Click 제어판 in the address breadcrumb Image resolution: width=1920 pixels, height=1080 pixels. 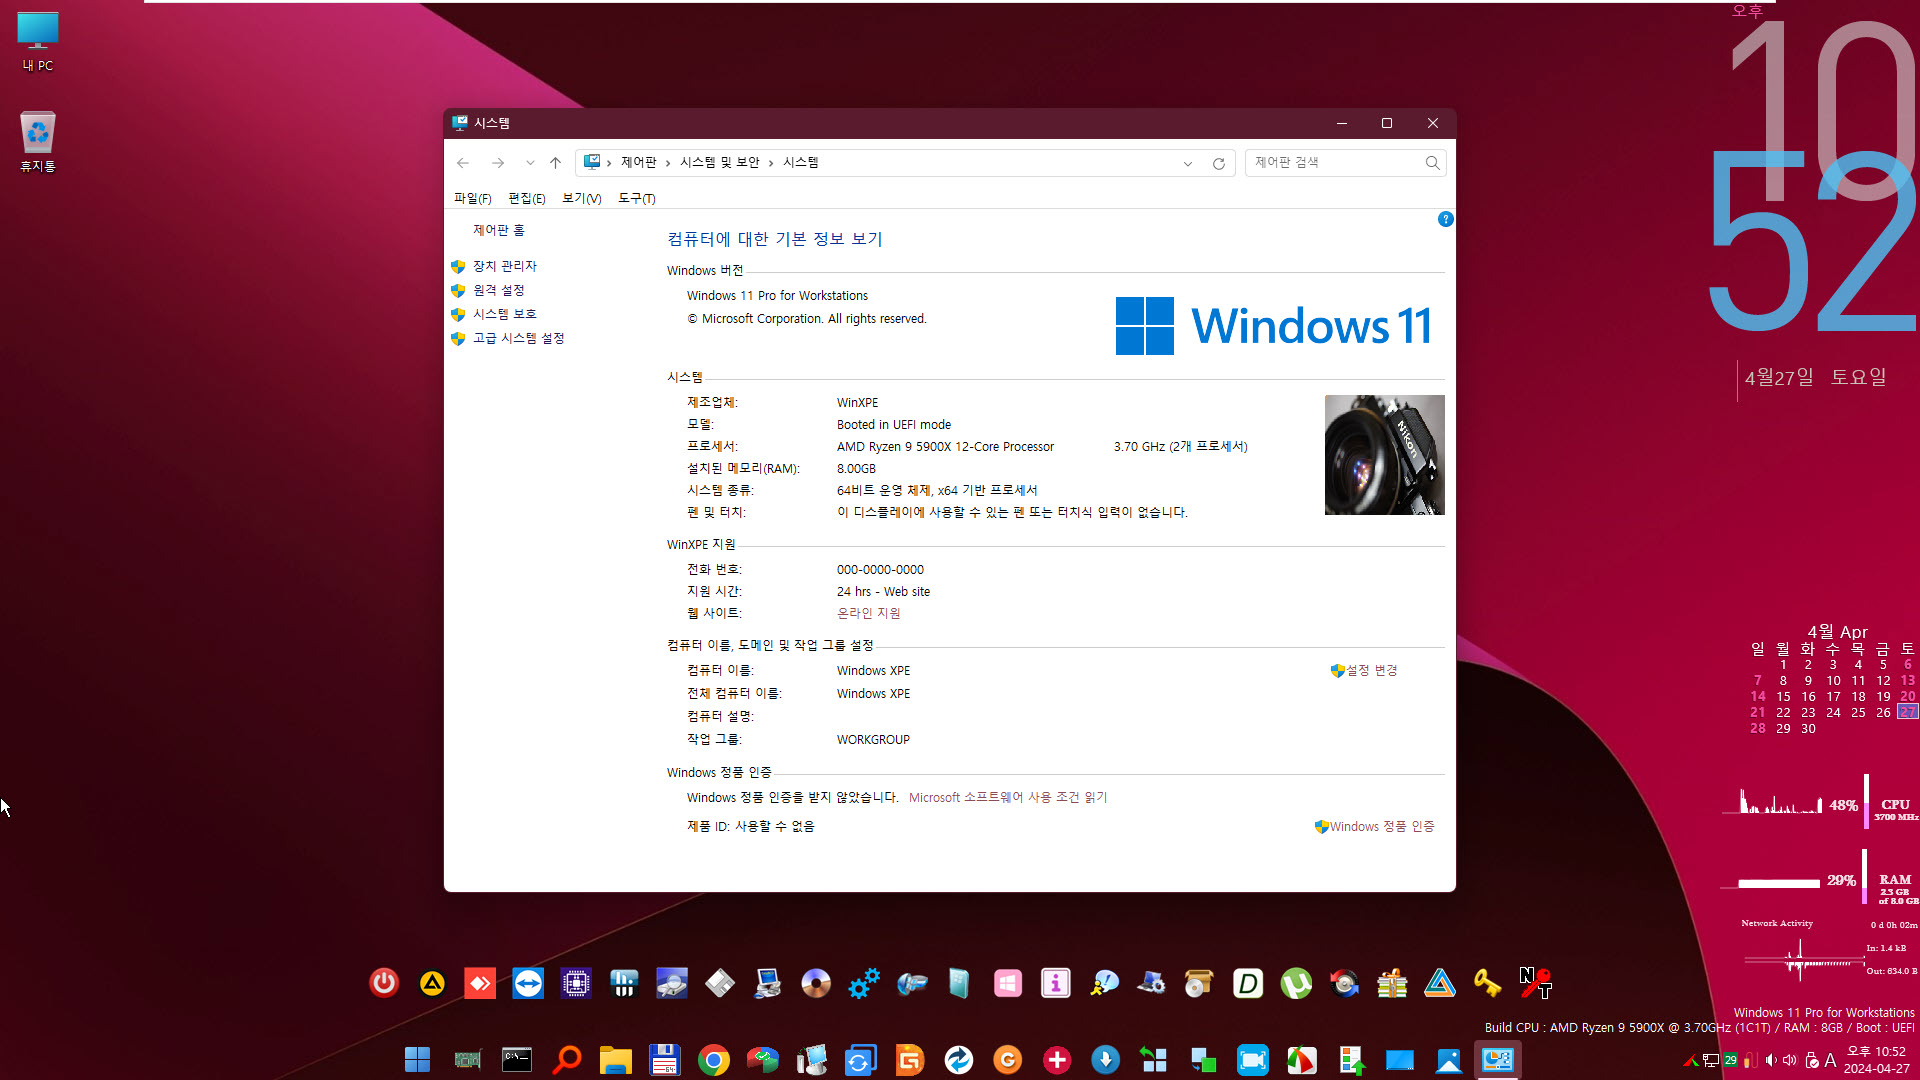point(639,162)
